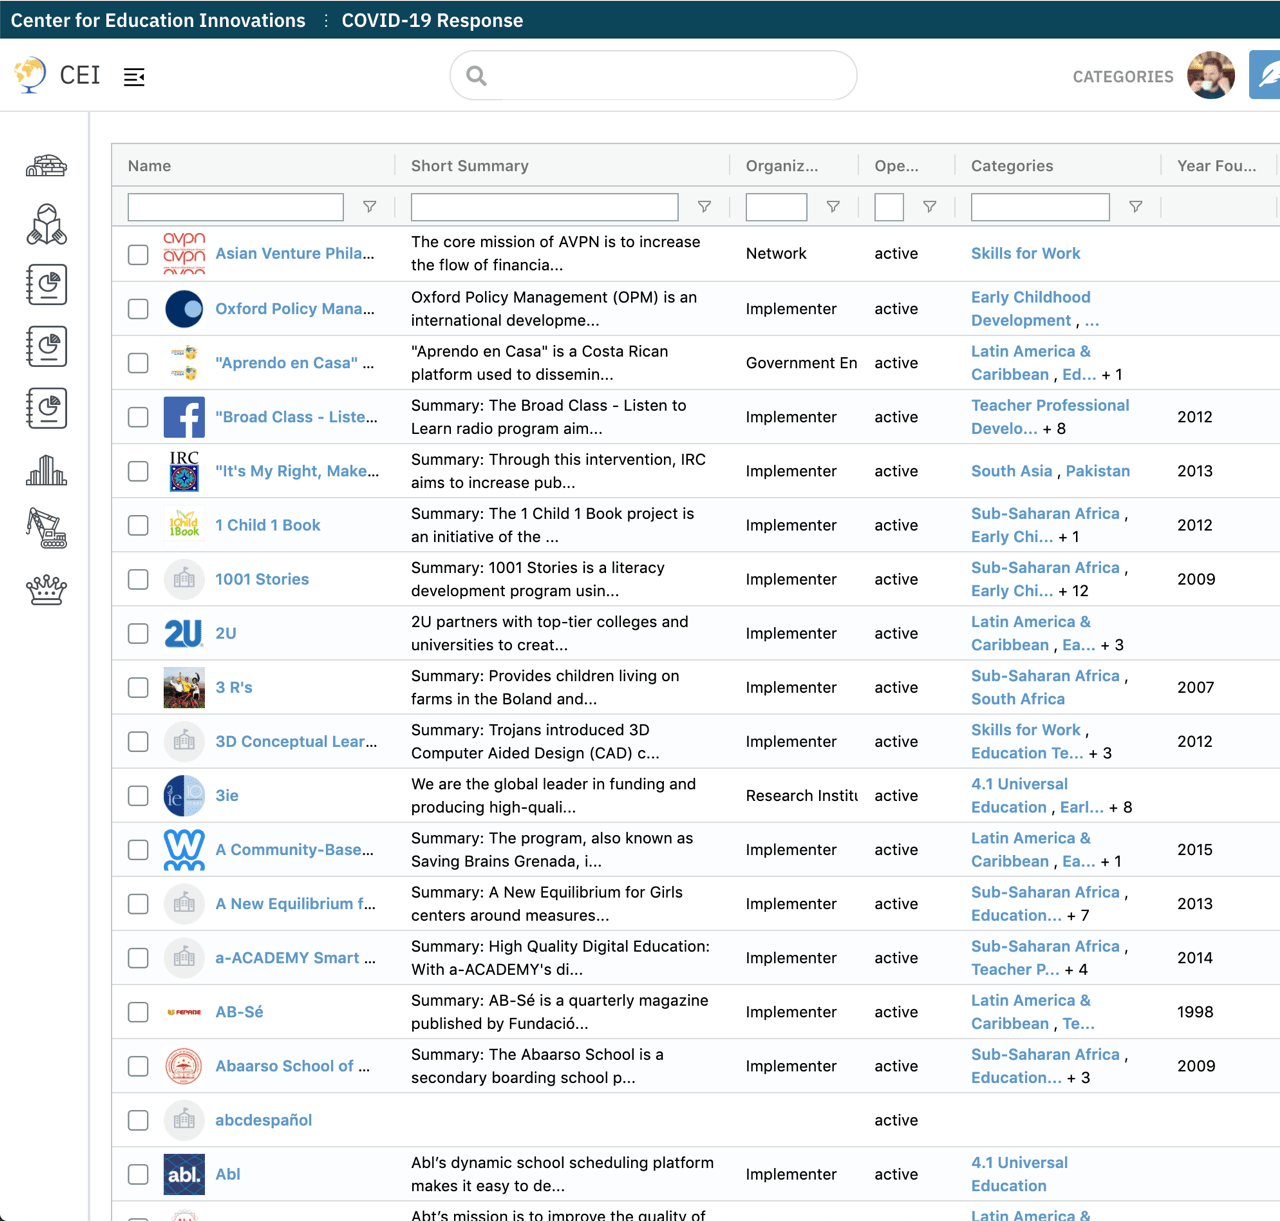Open the Categories column filter options

click(1136, 207)
